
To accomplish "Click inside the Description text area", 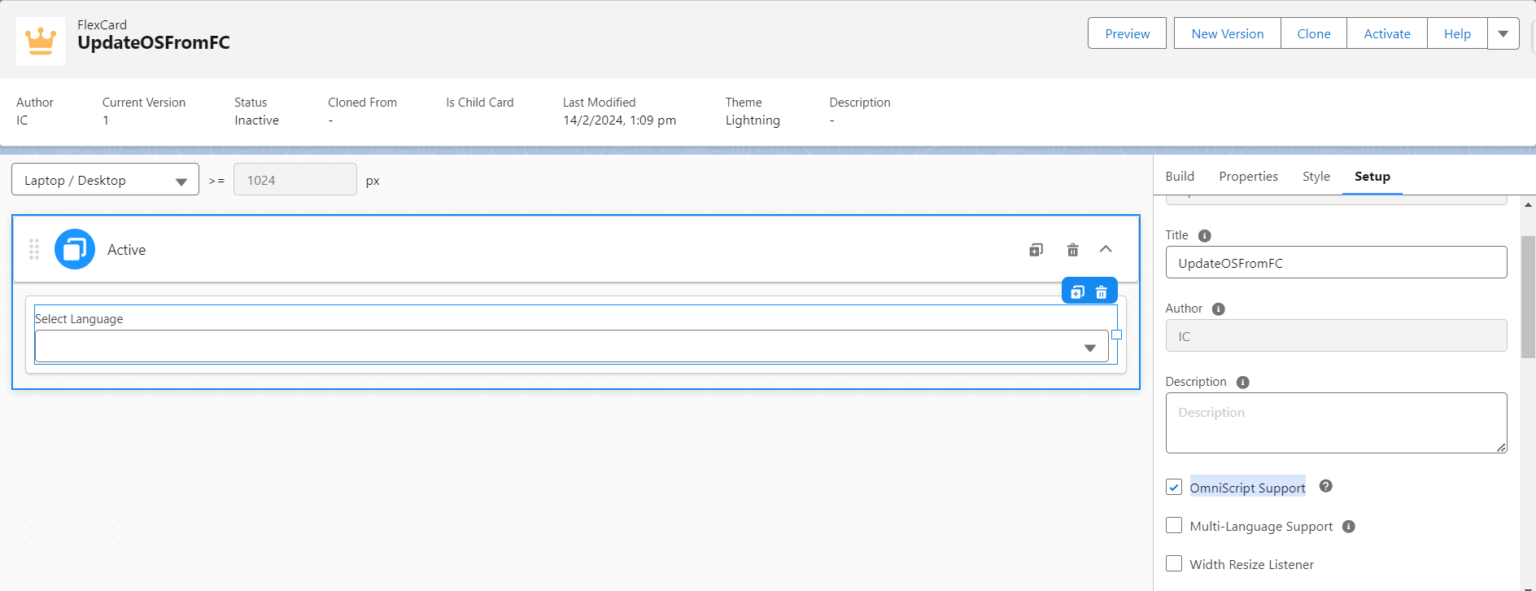I will (x=1336, y=422).
